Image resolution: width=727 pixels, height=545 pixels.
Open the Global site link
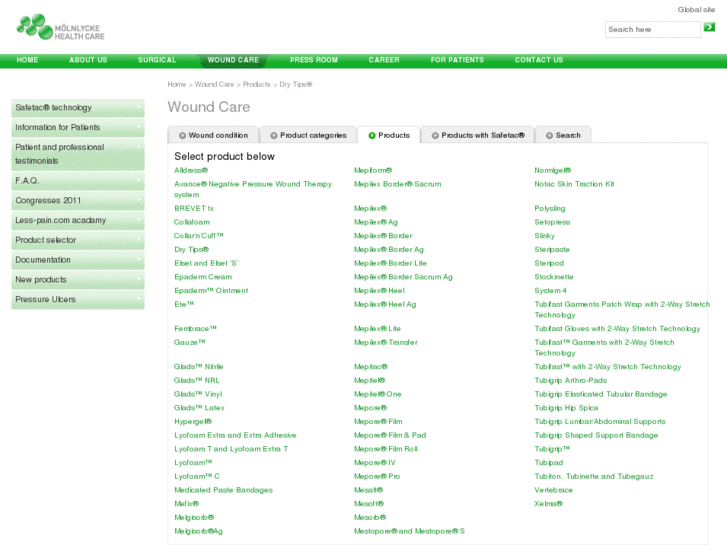pyautogui.click(x=696, y=9)
